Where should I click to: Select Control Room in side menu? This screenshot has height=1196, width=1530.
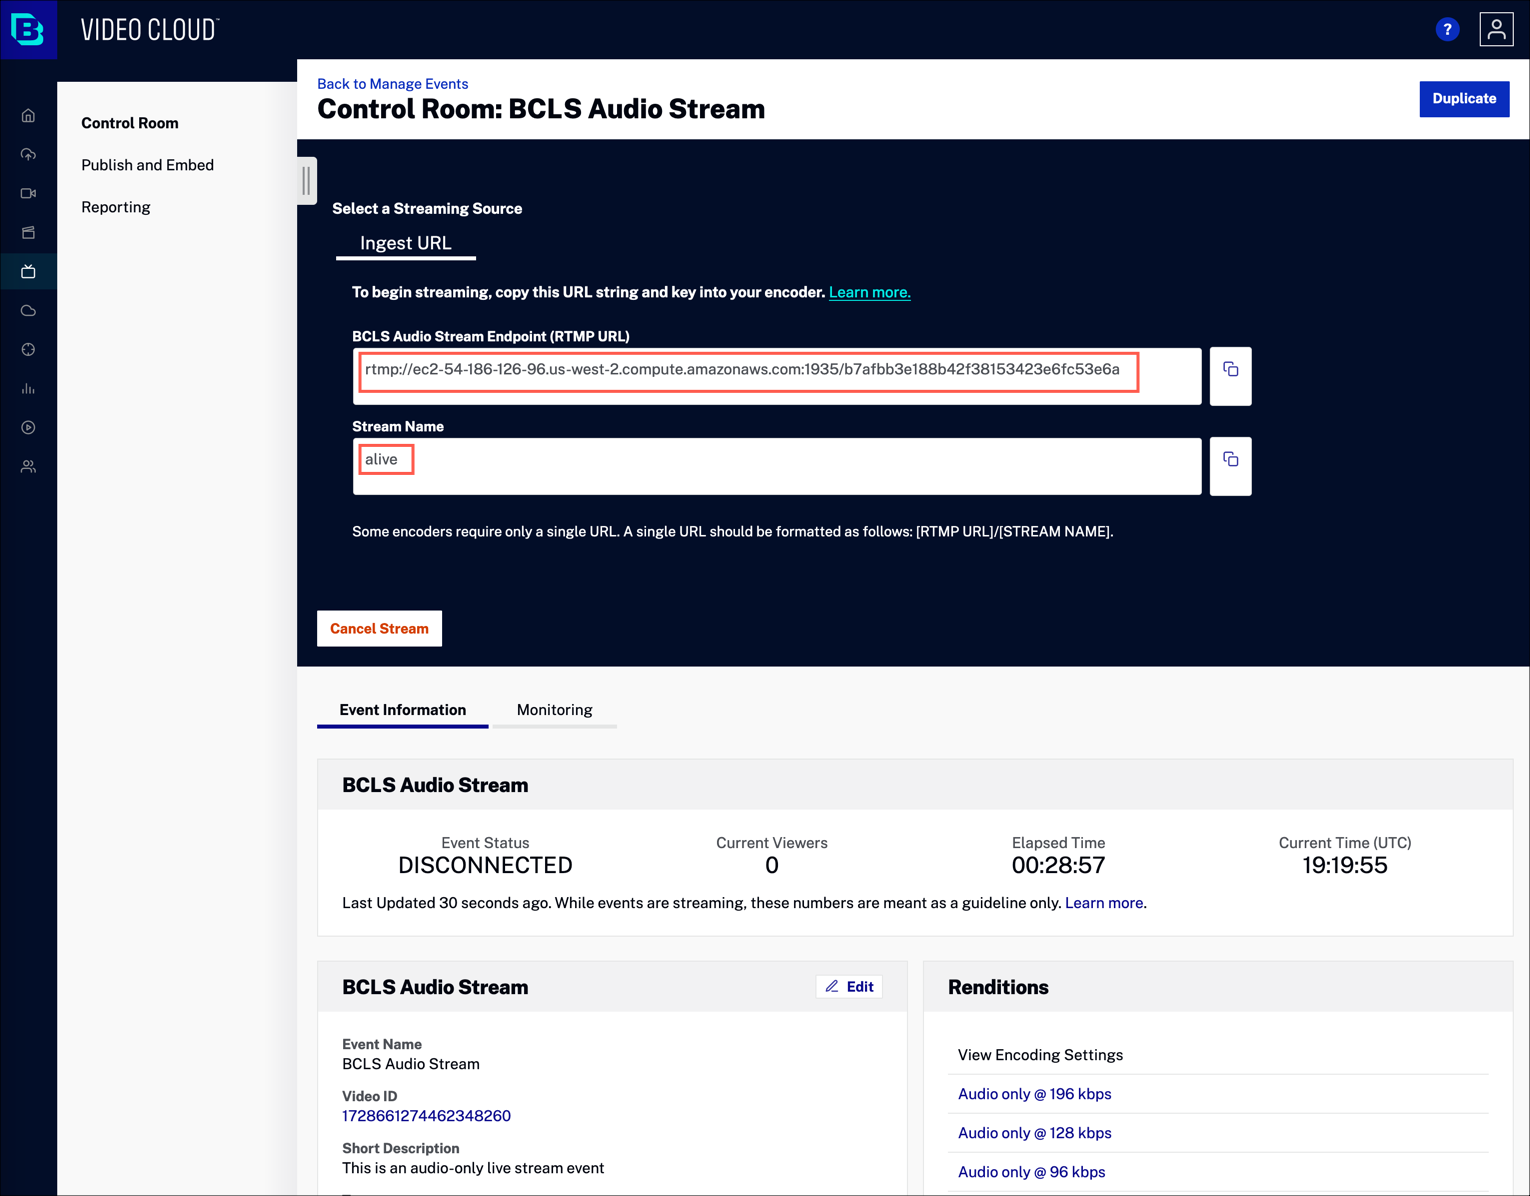pyautogui.click(x=130, y=123)
